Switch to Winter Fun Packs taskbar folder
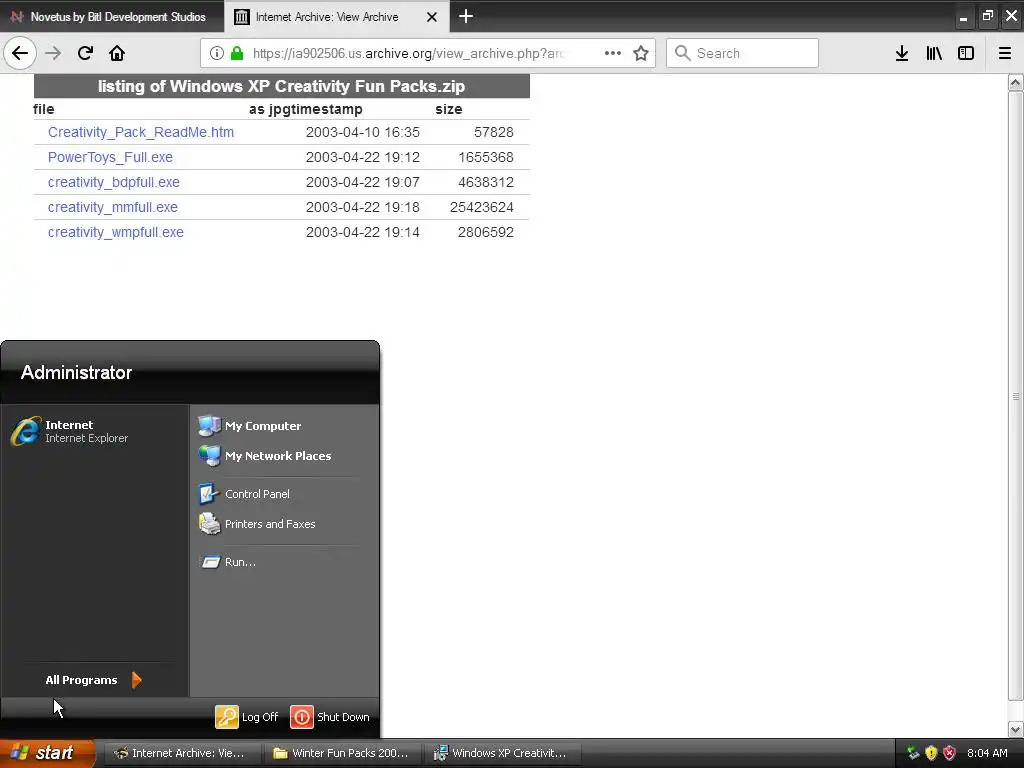Screen dimensions: 1024x768 click(342, 753)
